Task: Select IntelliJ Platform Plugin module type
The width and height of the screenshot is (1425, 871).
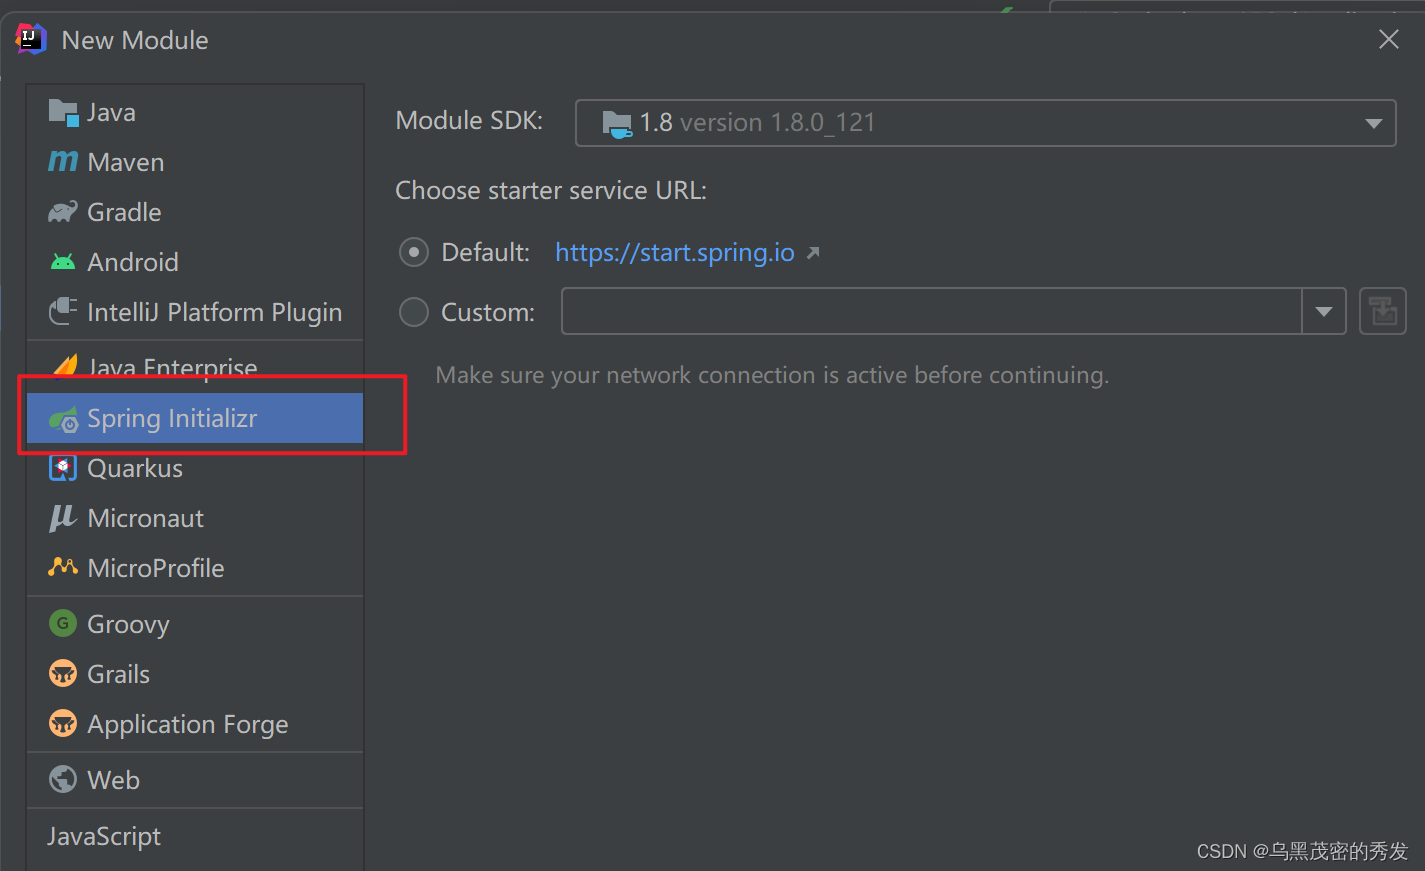Action: [x=195, y=312]
